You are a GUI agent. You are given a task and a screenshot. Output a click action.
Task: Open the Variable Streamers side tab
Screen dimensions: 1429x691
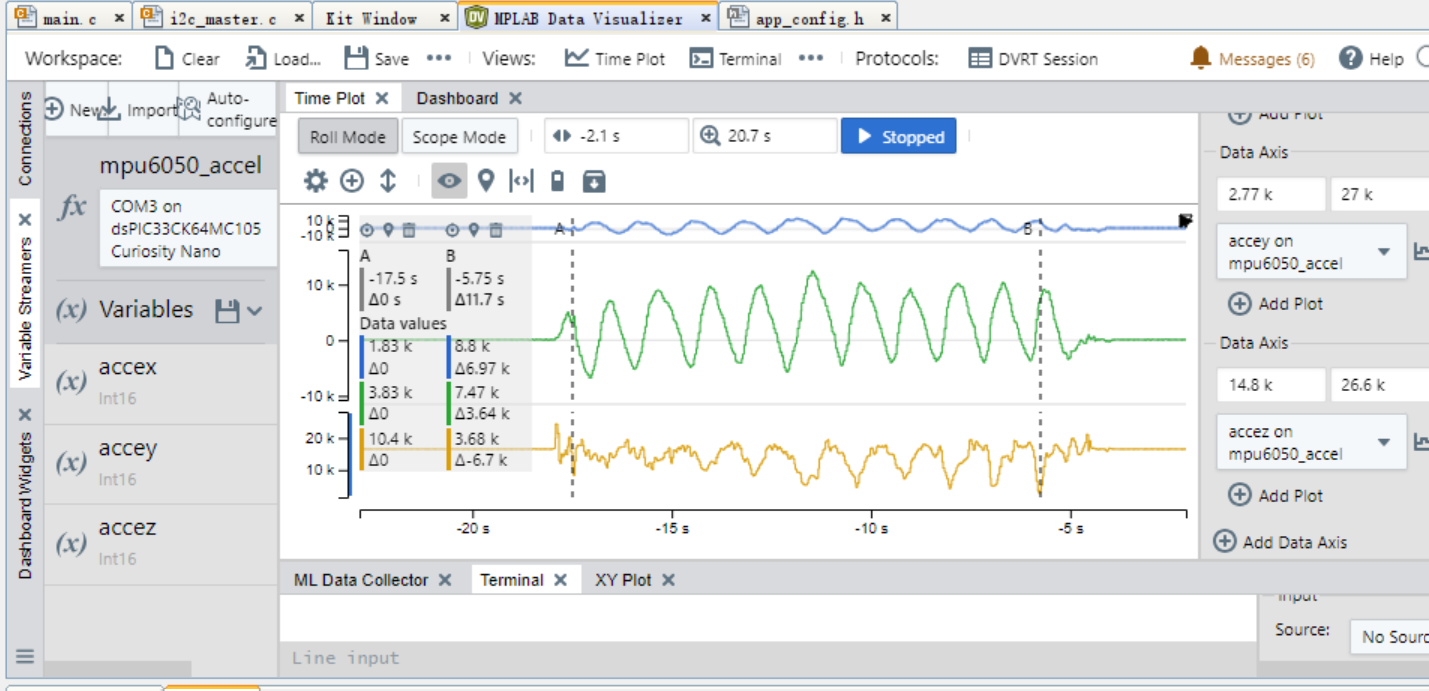[25, 309]
